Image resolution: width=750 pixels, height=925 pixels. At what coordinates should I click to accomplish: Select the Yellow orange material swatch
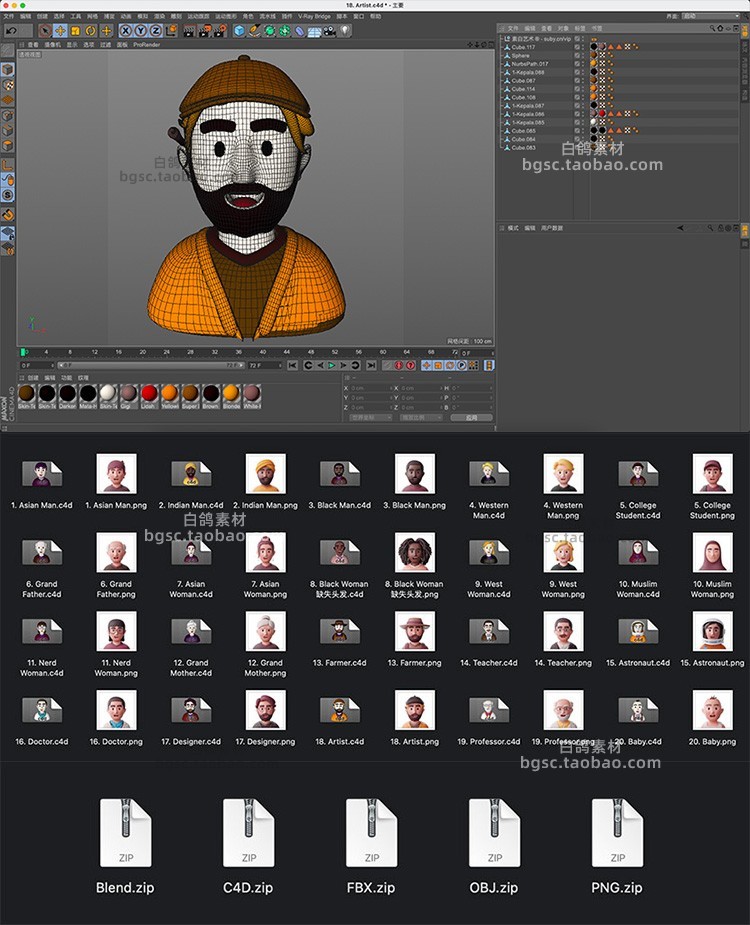170,396
